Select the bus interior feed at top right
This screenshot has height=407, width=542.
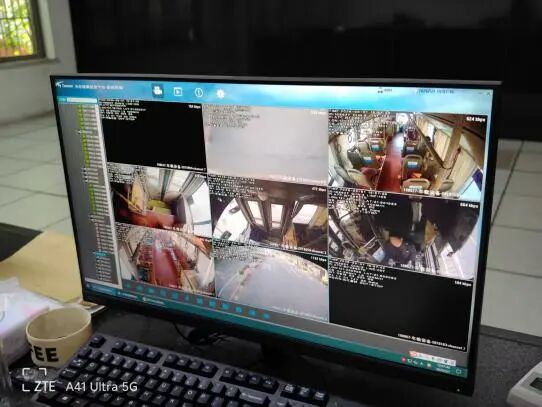[x=406, y=154]
